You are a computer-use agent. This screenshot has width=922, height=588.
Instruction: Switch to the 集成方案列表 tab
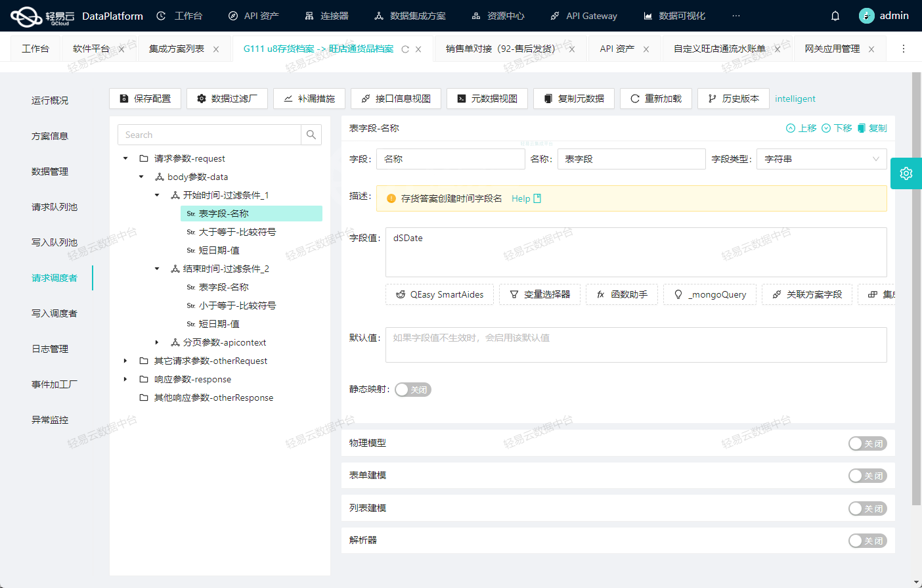[x=176, y=49]
